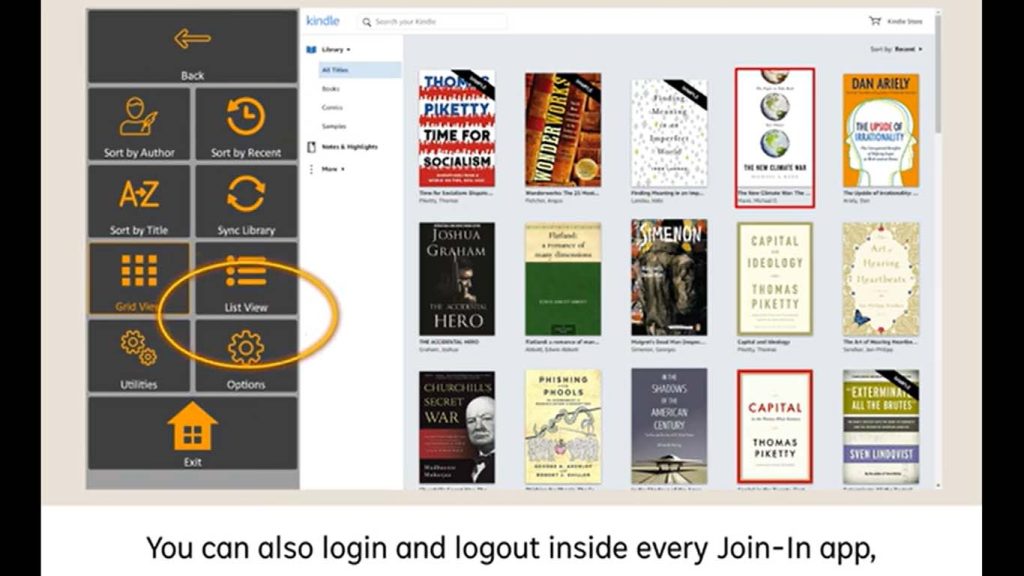
Task: Choose Sort by Recent clock icon
Action: 245,117
